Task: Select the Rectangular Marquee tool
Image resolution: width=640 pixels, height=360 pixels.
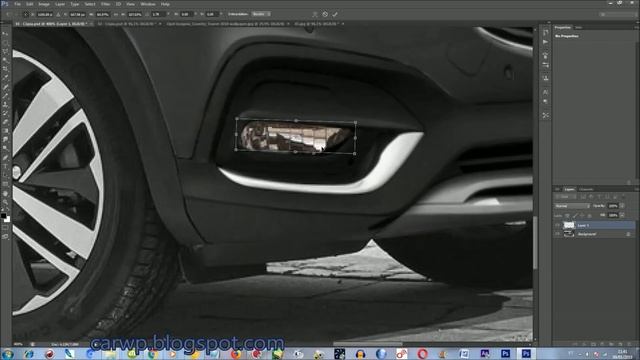Action: tap(6, 42)
